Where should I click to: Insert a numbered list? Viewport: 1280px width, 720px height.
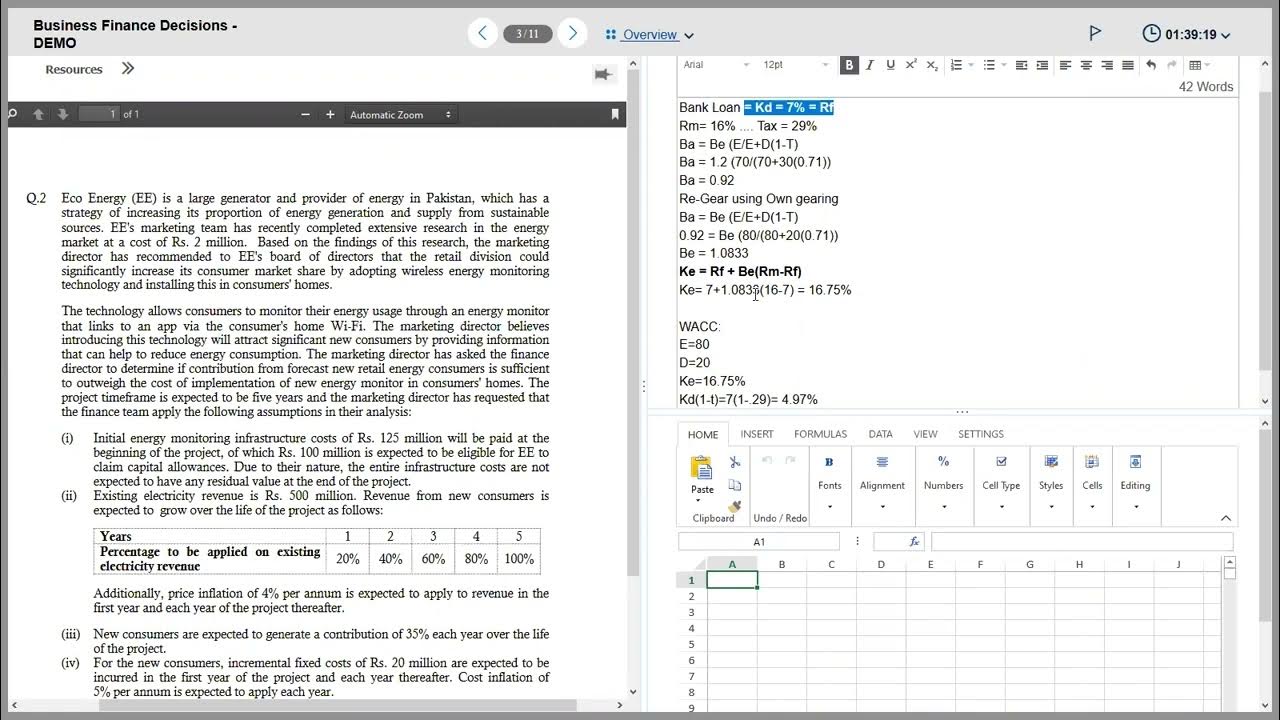956,65
